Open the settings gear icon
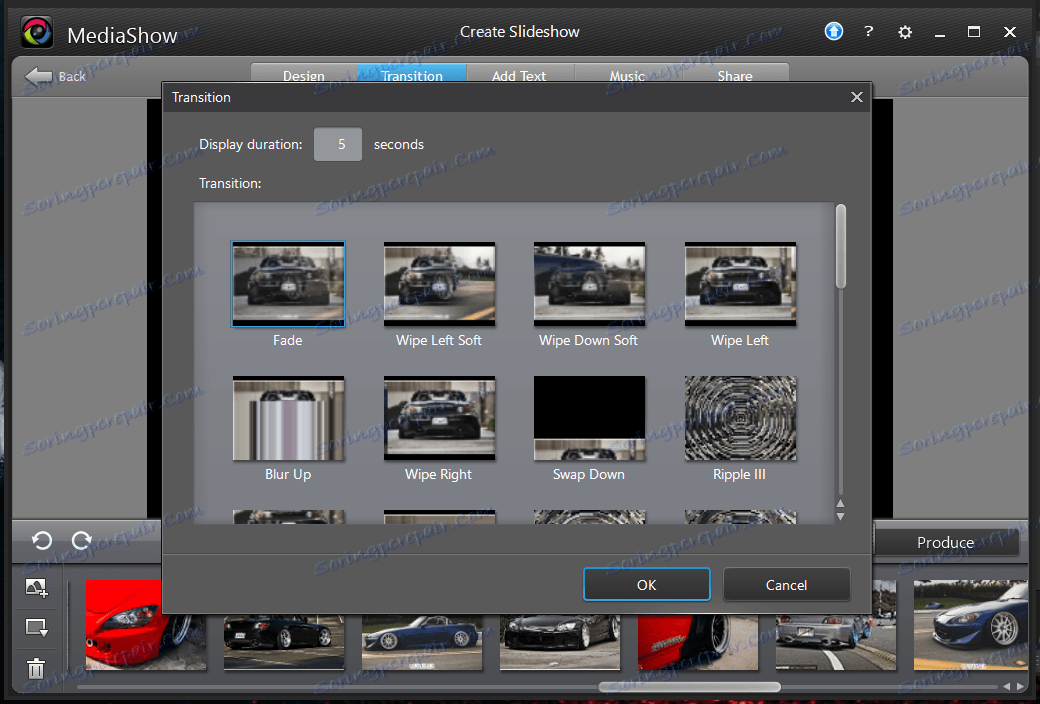 905,32
